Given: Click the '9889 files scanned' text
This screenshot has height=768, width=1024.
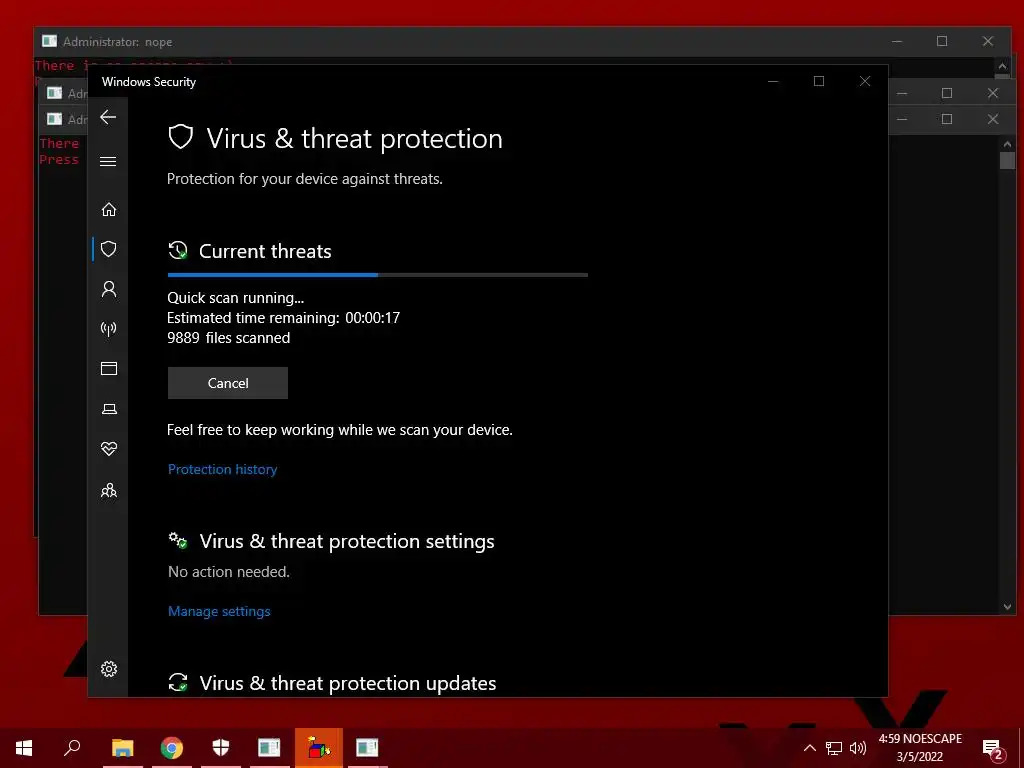Looking at the screenshot, I should [228, 338].
